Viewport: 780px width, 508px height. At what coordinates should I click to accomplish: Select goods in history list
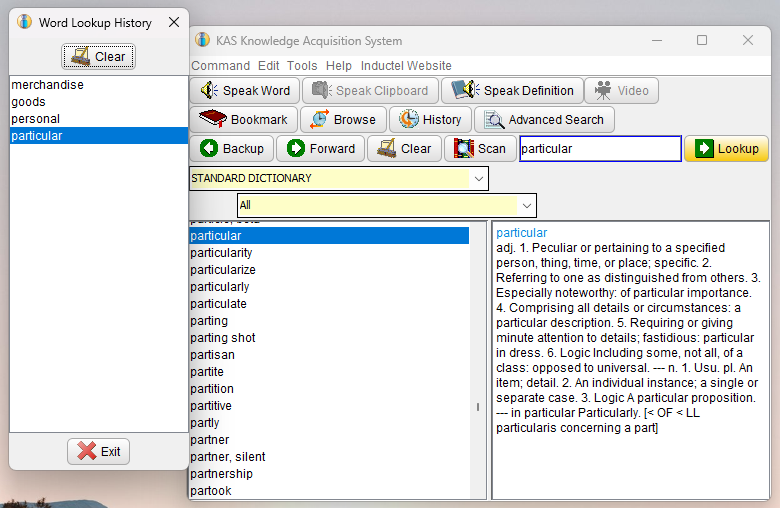pyautogui.click(x=98, y=102)
